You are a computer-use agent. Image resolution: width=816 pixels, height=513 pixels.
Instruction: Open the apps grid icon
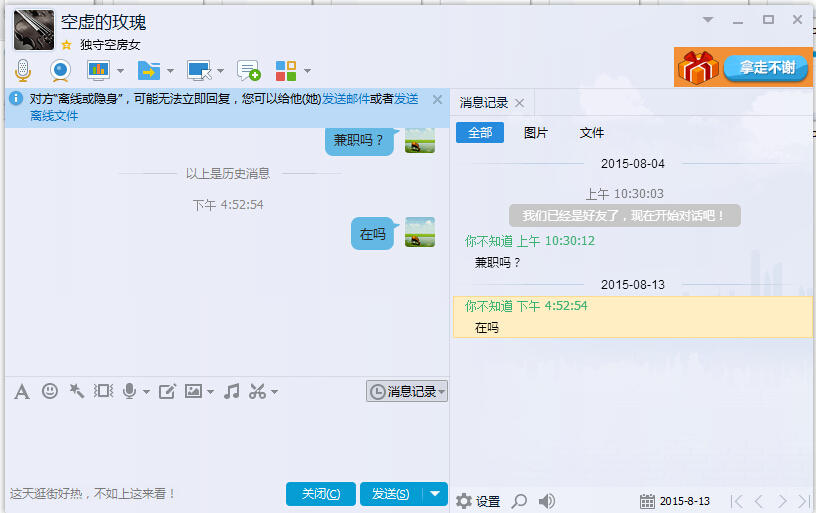(286, 71)
